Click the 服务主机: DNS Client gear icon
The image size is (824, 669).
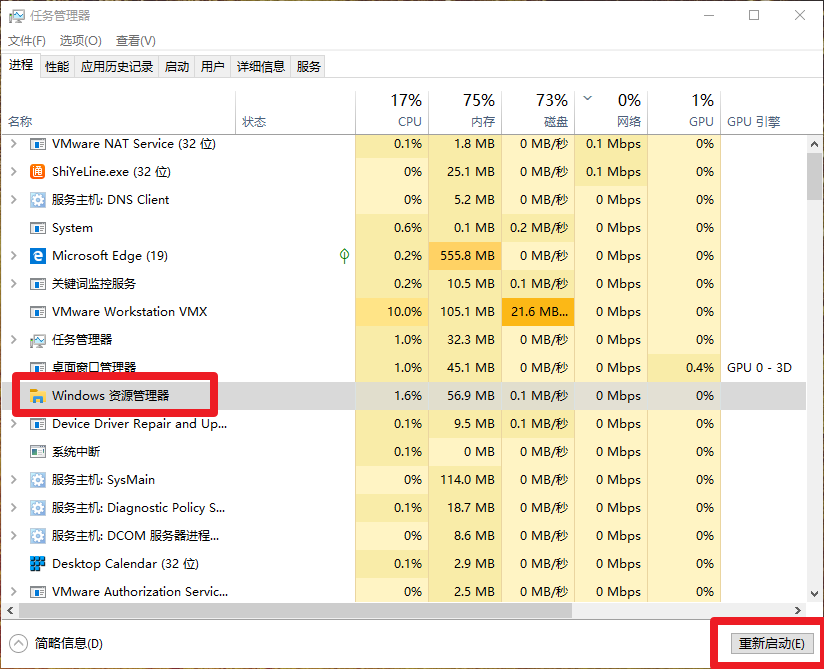[x=38, y=200]
